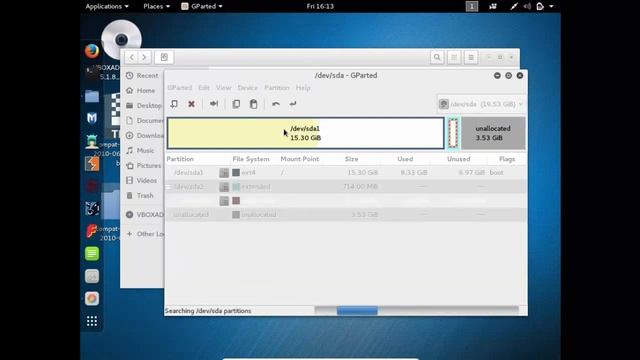Launch Firefox from the dock

92,51
